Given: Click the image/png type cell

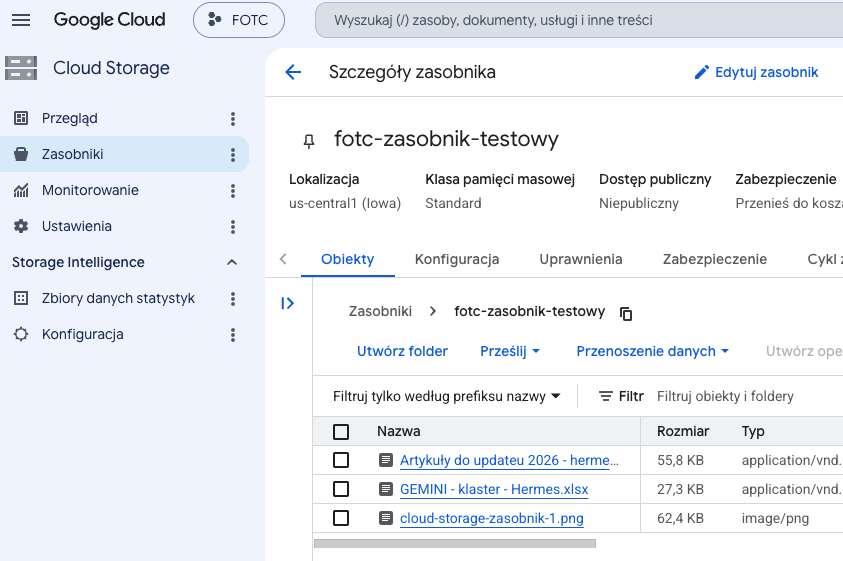Looking at the screenshot, I should [775, 519].
